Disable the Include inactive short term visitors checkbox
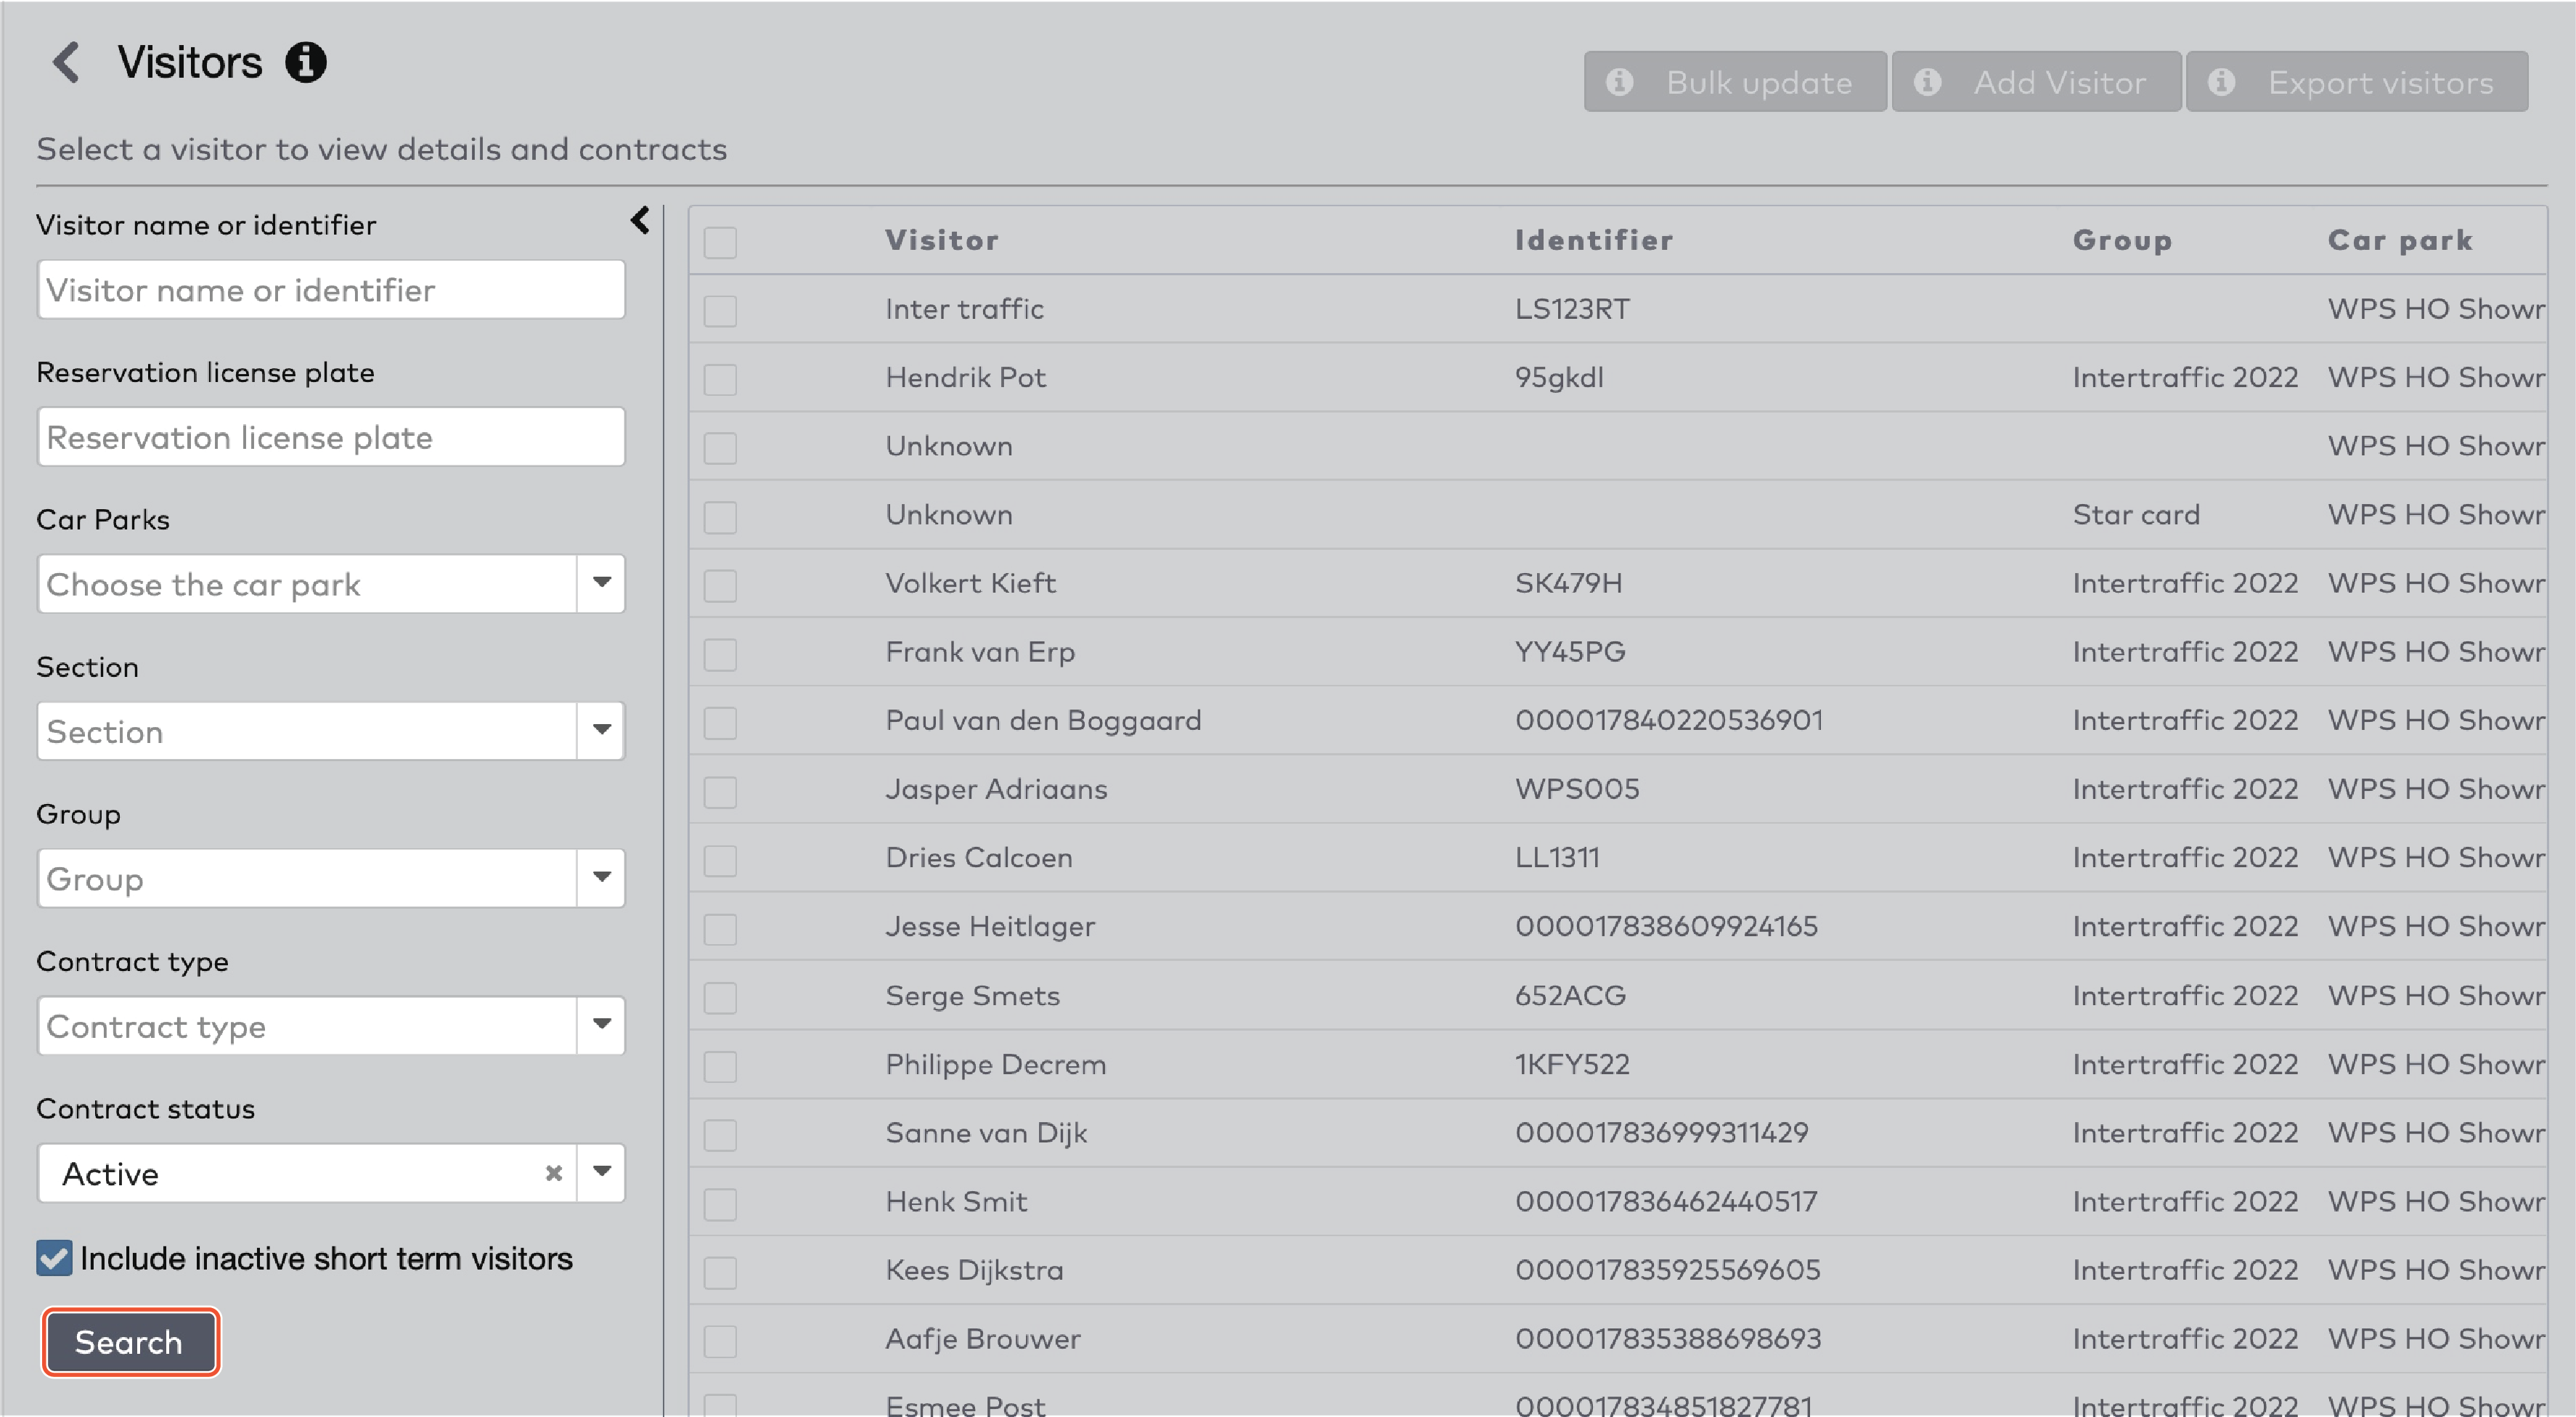2576x1417 pixels. point(54,1258)
